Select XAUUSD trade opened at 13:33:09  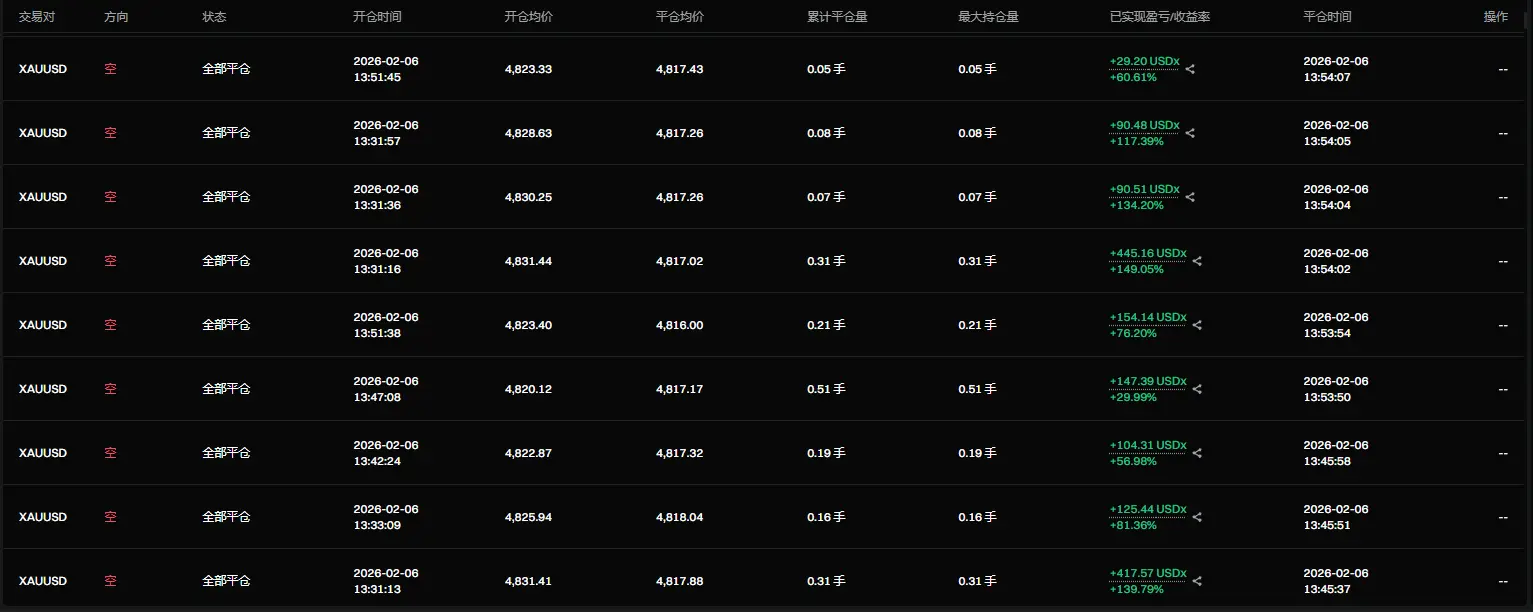43,517
